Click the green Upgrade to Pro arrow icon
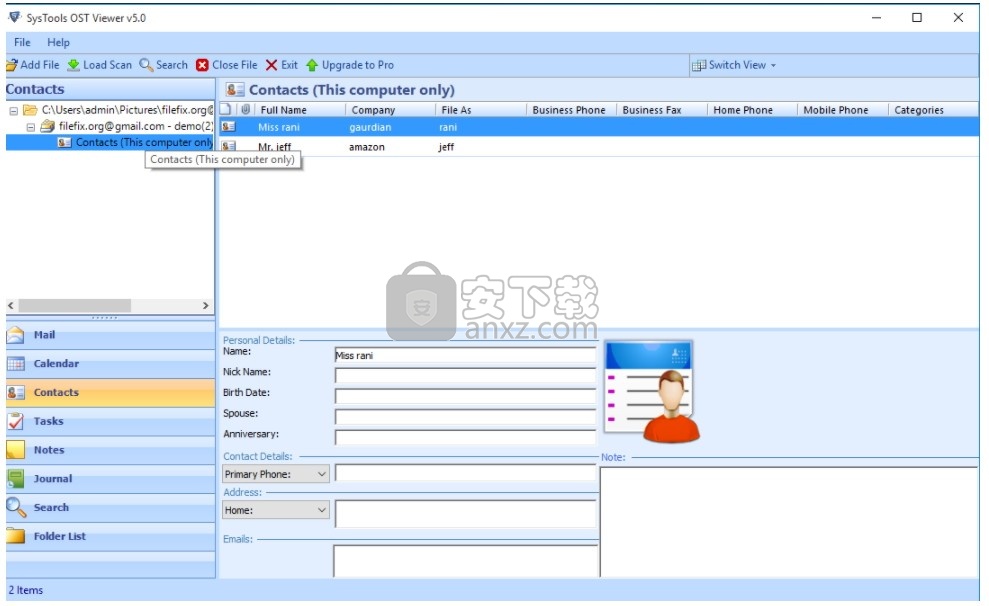Viewport: 989px width, 606px height. click(x=312, y=65)
